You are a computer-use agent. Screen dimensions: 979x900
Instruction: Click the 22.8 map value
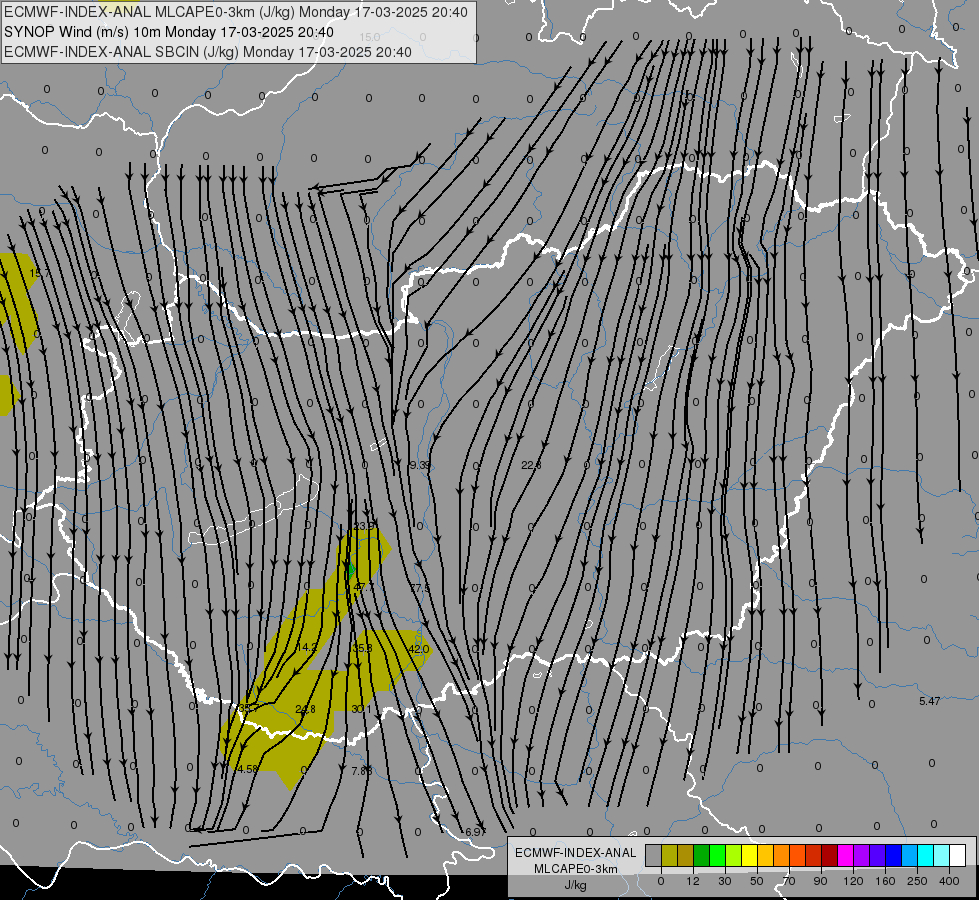coord(531,465)
